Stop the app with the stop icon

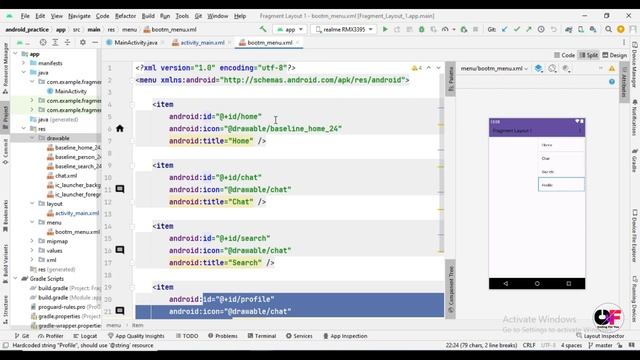(x=476, y=29)
